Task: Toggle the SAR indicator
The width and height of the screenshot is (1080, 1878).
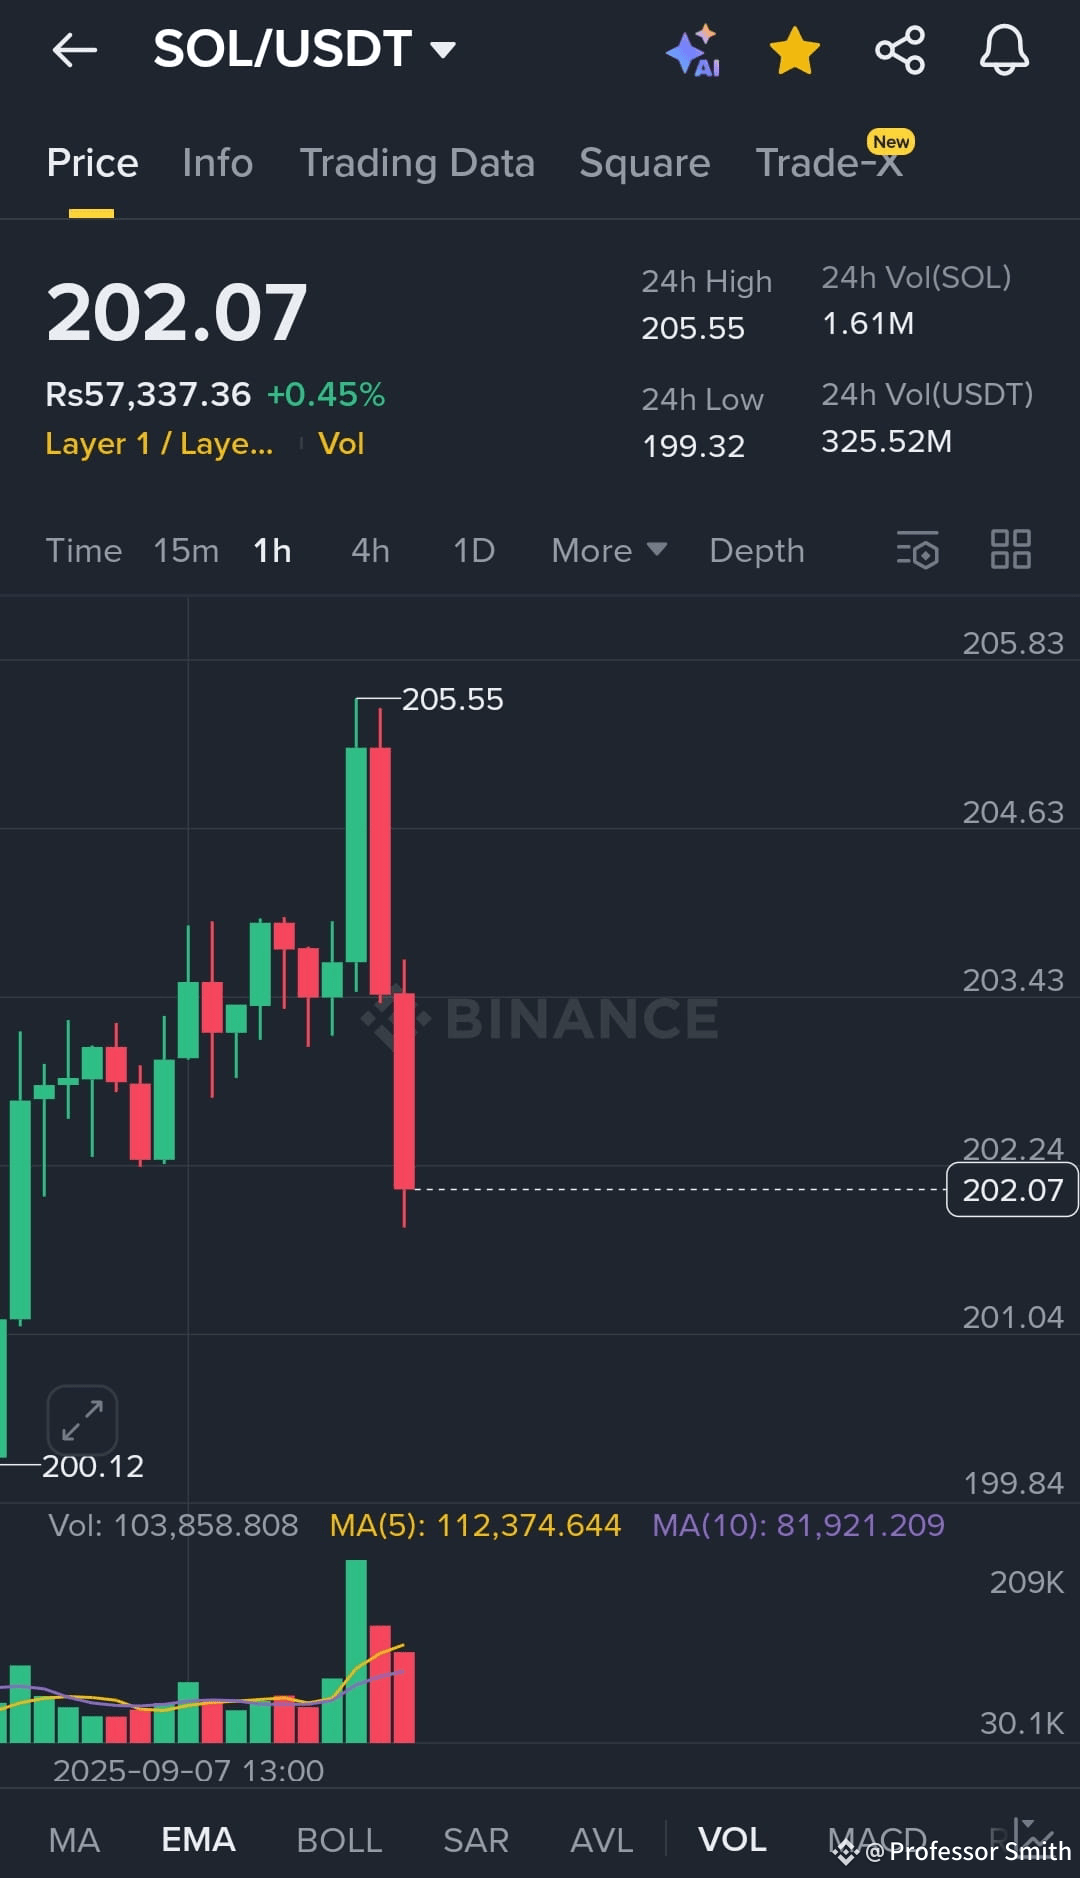Action: 475,1838
